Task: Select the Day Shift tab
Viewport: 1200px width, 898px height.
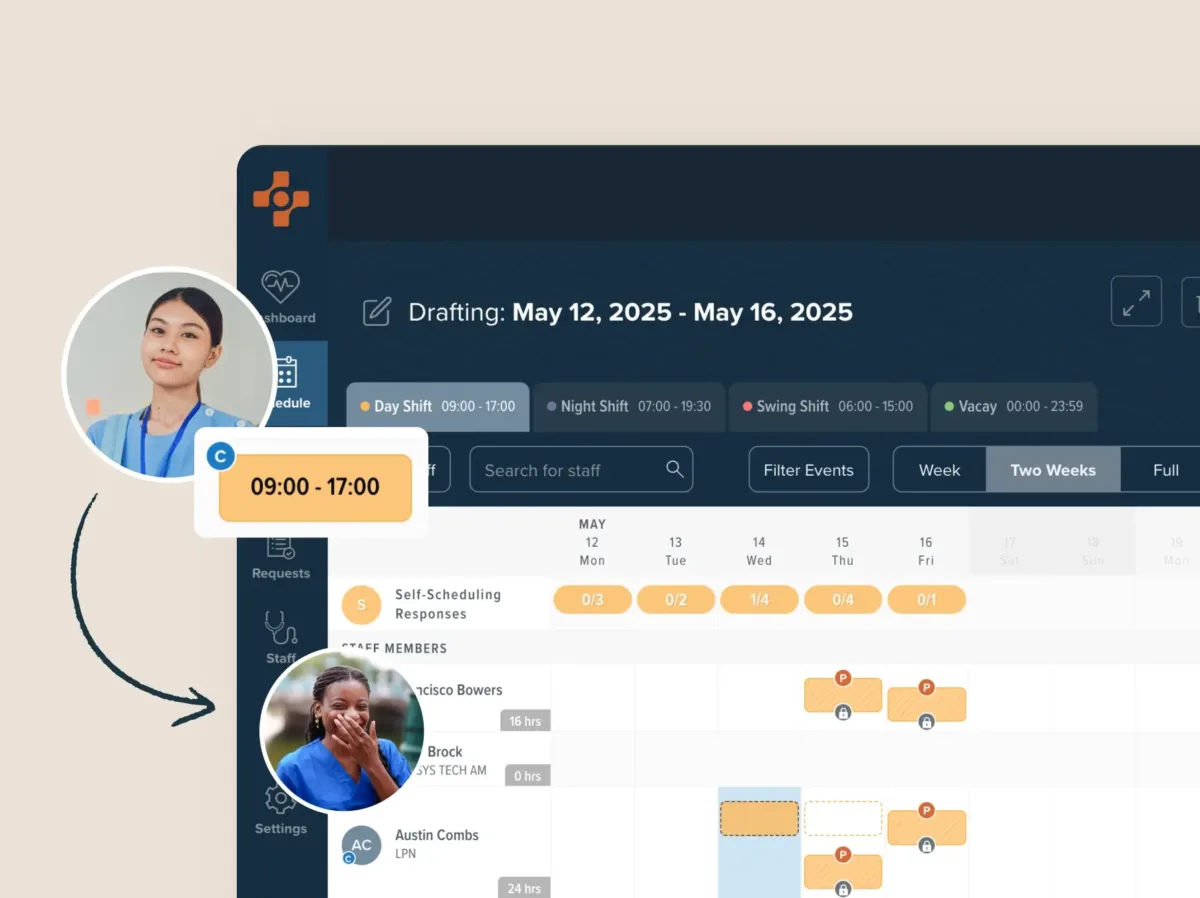Action: coord(438,406)
